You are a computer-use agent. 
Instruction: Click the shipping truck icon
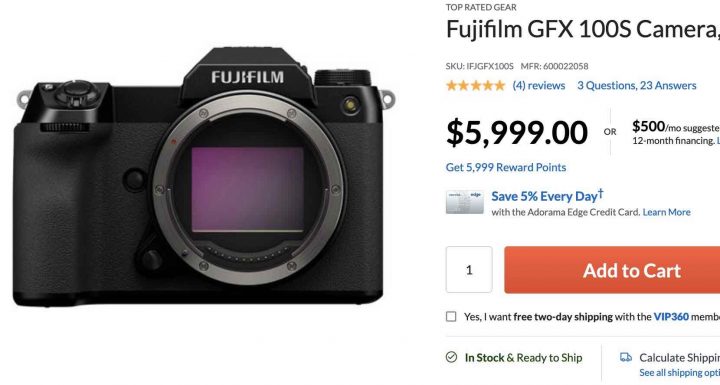point(626,357)
